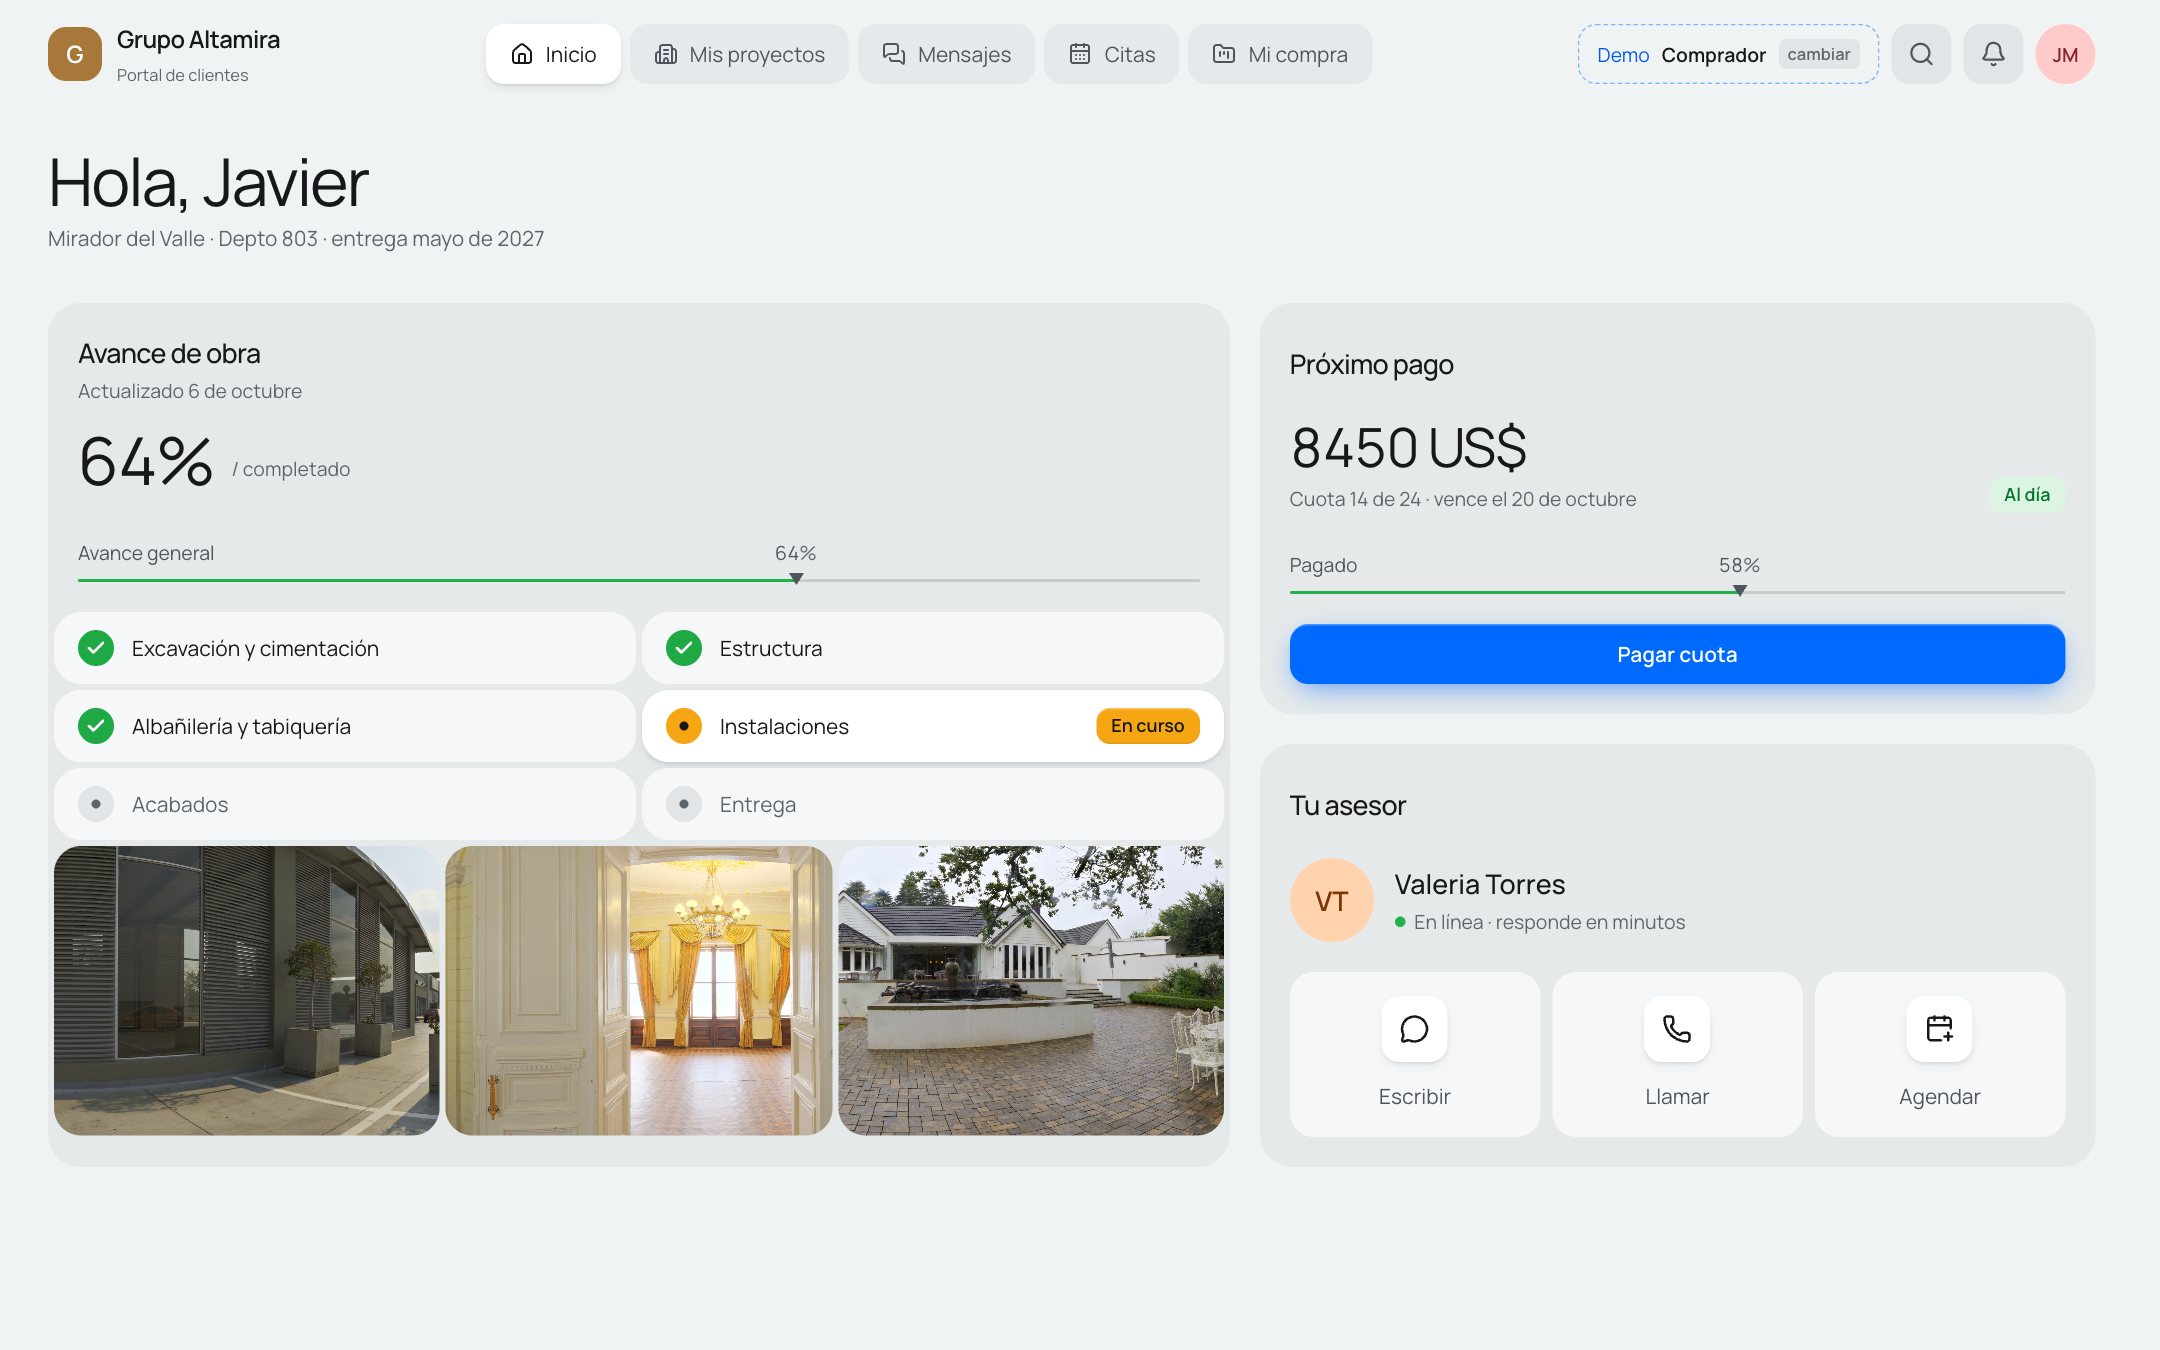The width and height of the screenshot is (2160, 1350).
Task: Click orange status dot beside Instalaciones
Action: pyautogui.click(x=684, y=726)
